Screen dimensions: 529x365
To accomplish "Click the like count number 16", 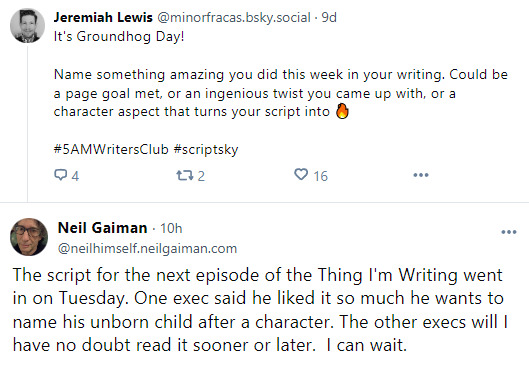I will point(321,176).
